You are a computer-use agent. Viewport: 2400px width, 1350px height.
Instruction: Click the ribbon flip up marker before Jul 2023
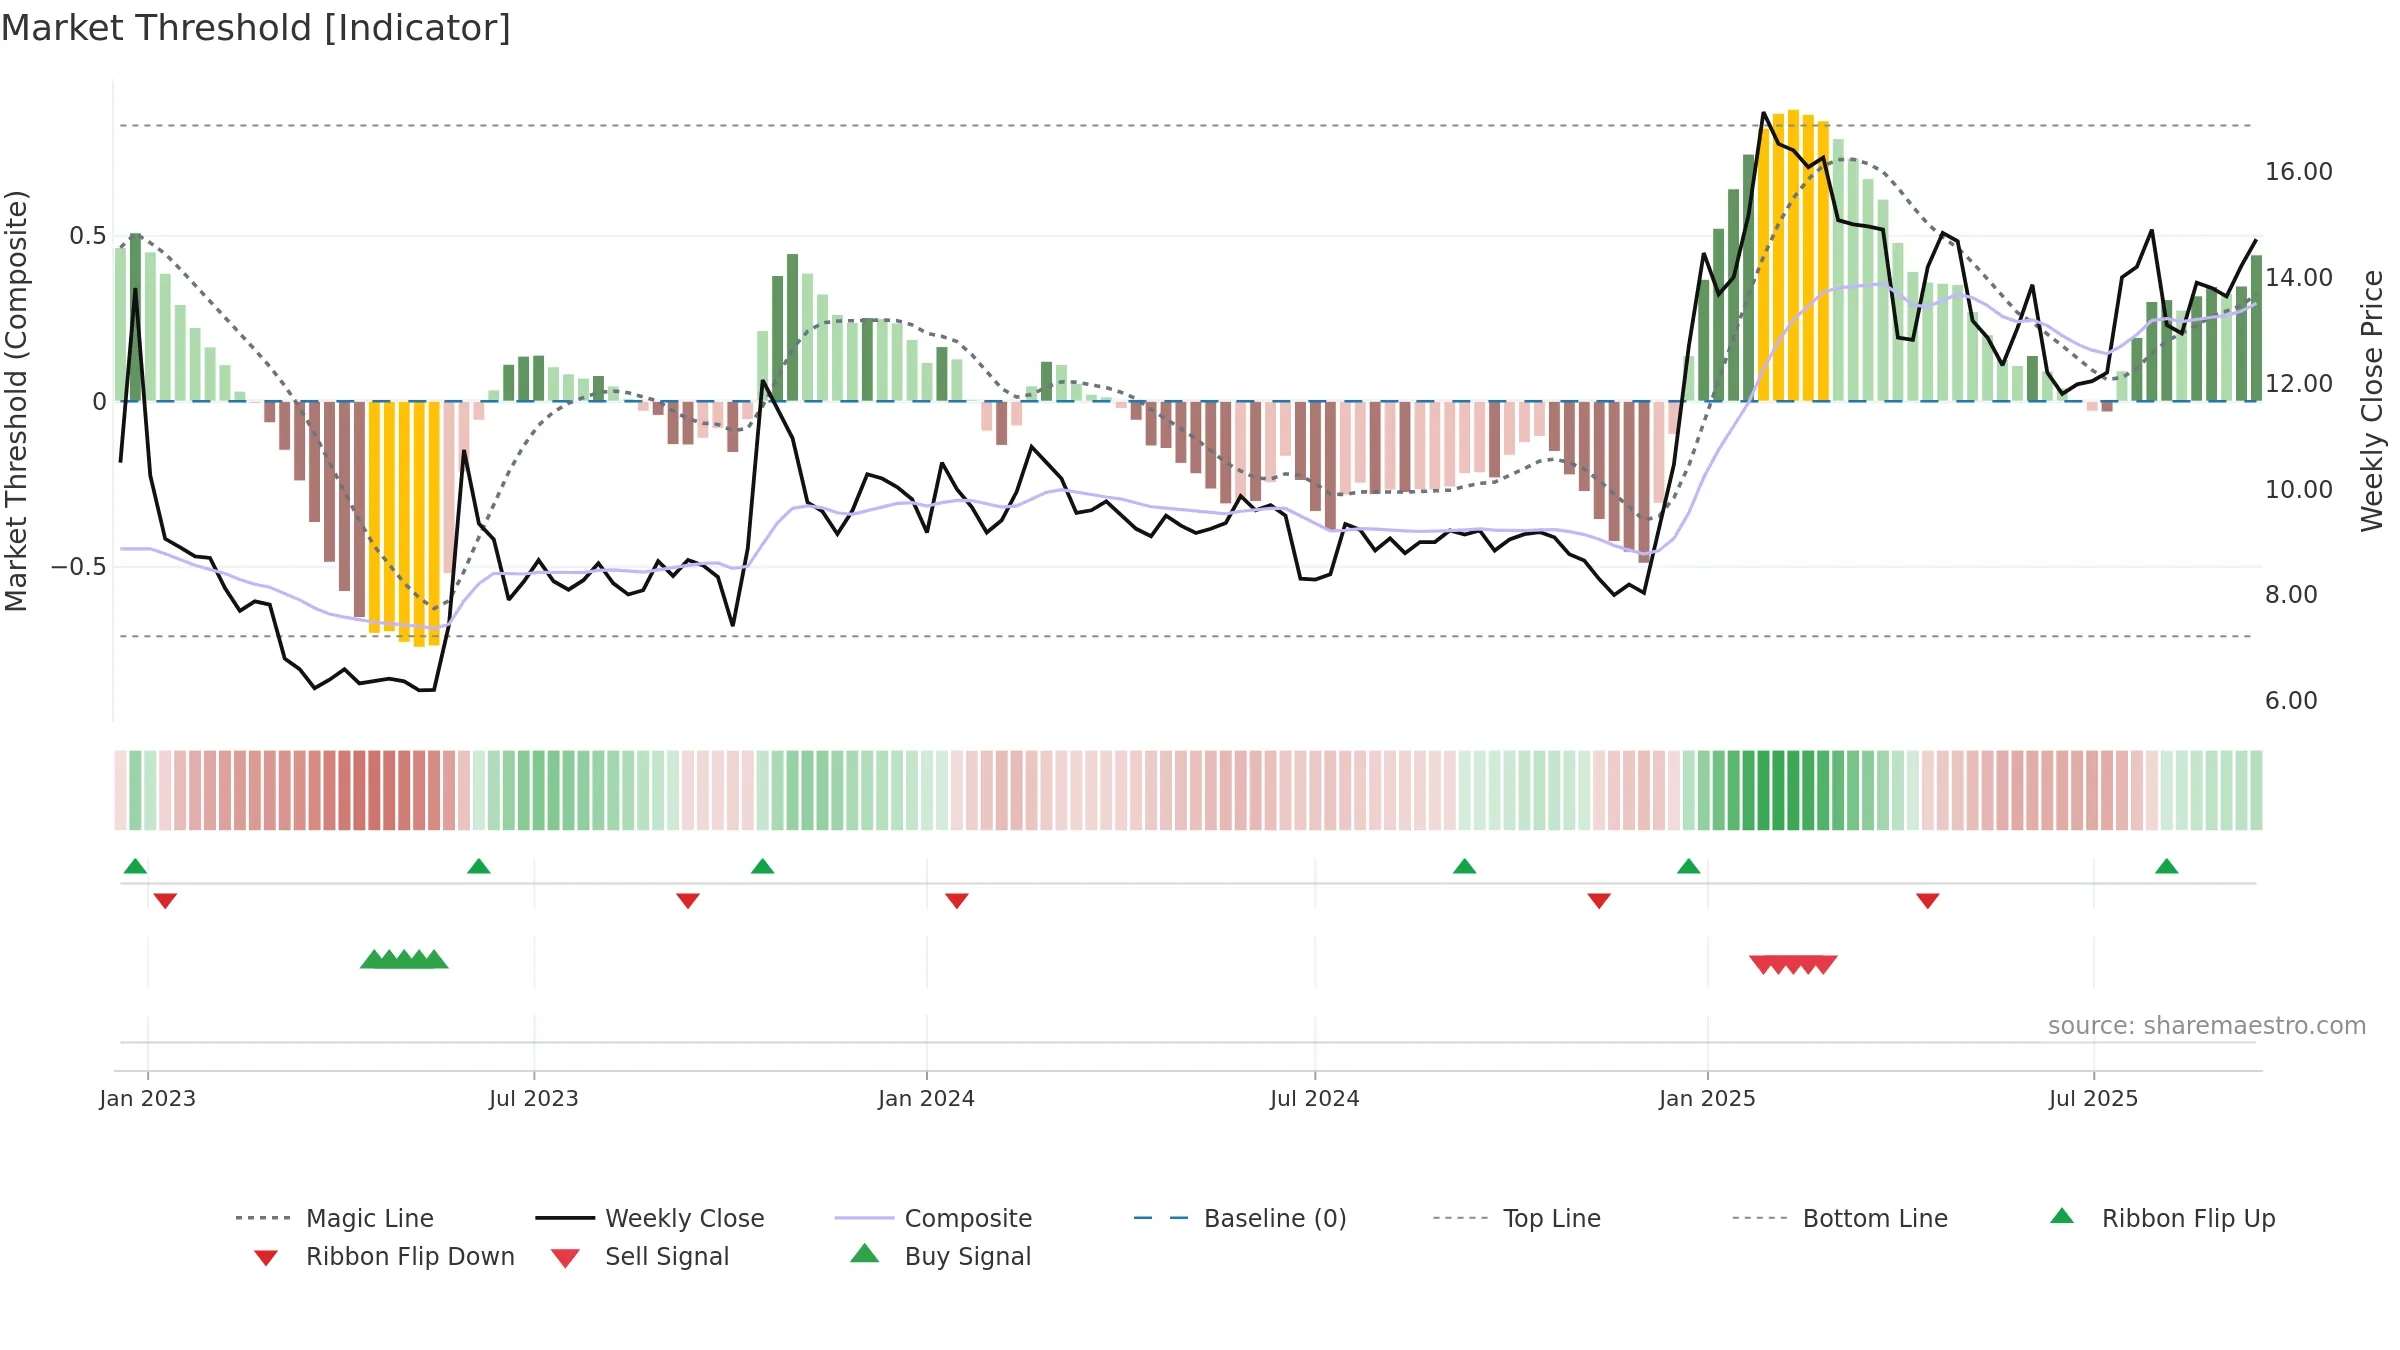point(479,866)
